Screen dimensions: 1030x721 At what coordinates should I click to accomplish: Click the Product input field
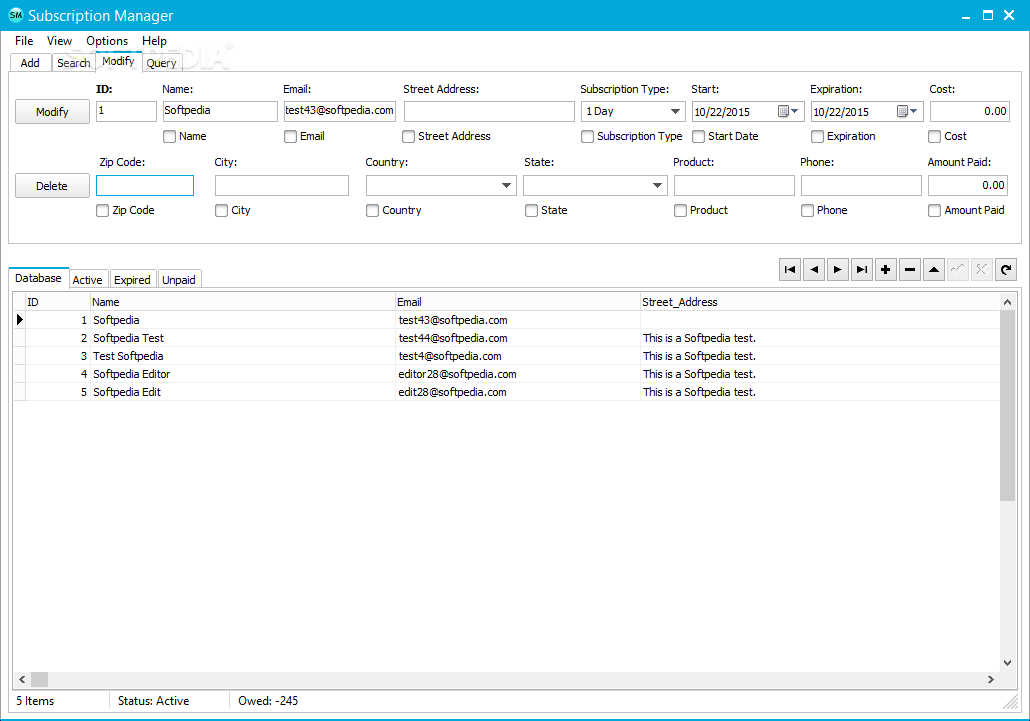pyautogui.click(x=734, y=185)
